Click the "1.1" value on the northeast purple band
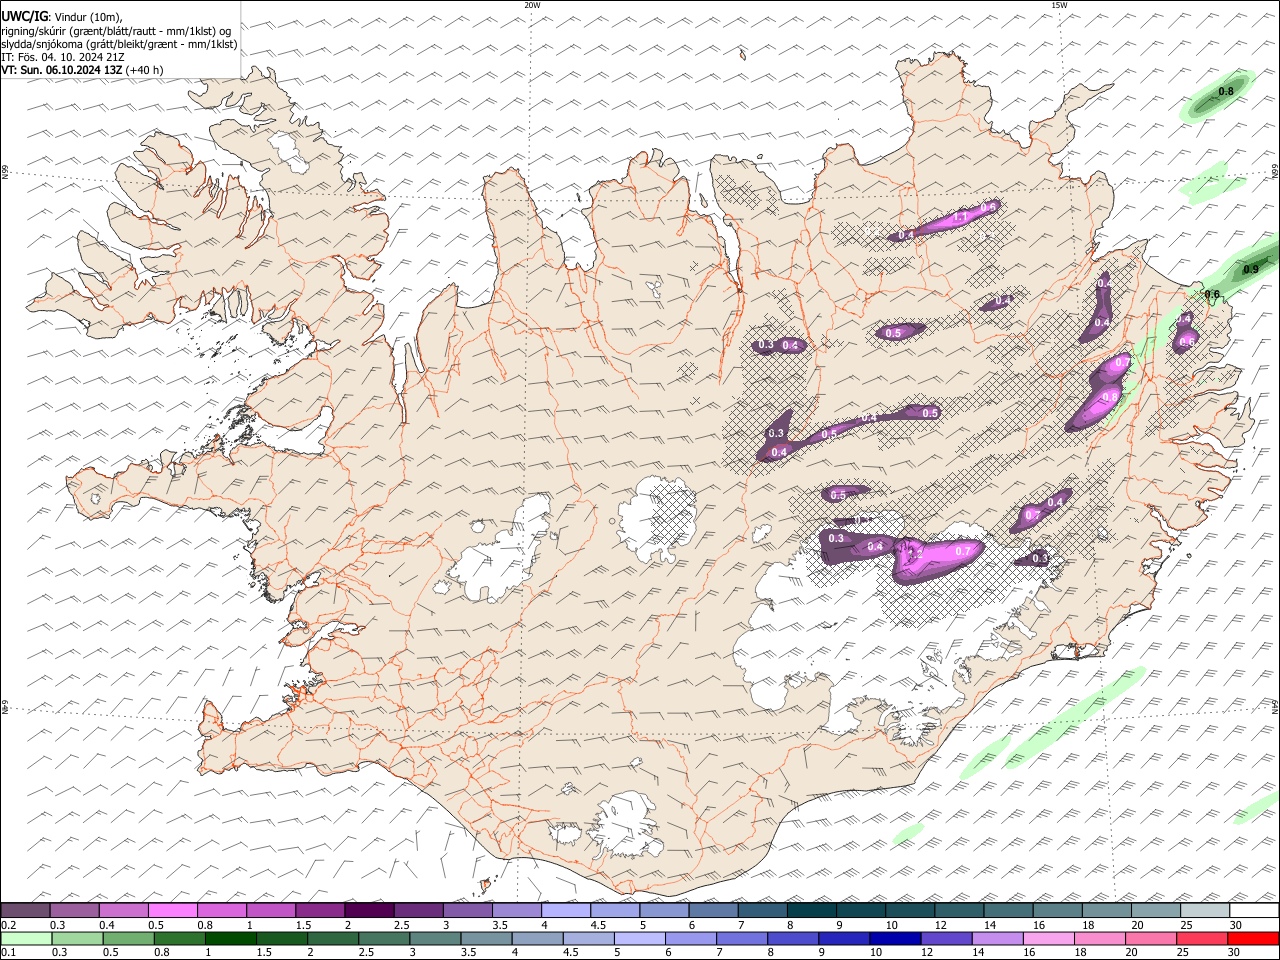1280x960 pixels. tap(961, 217)
